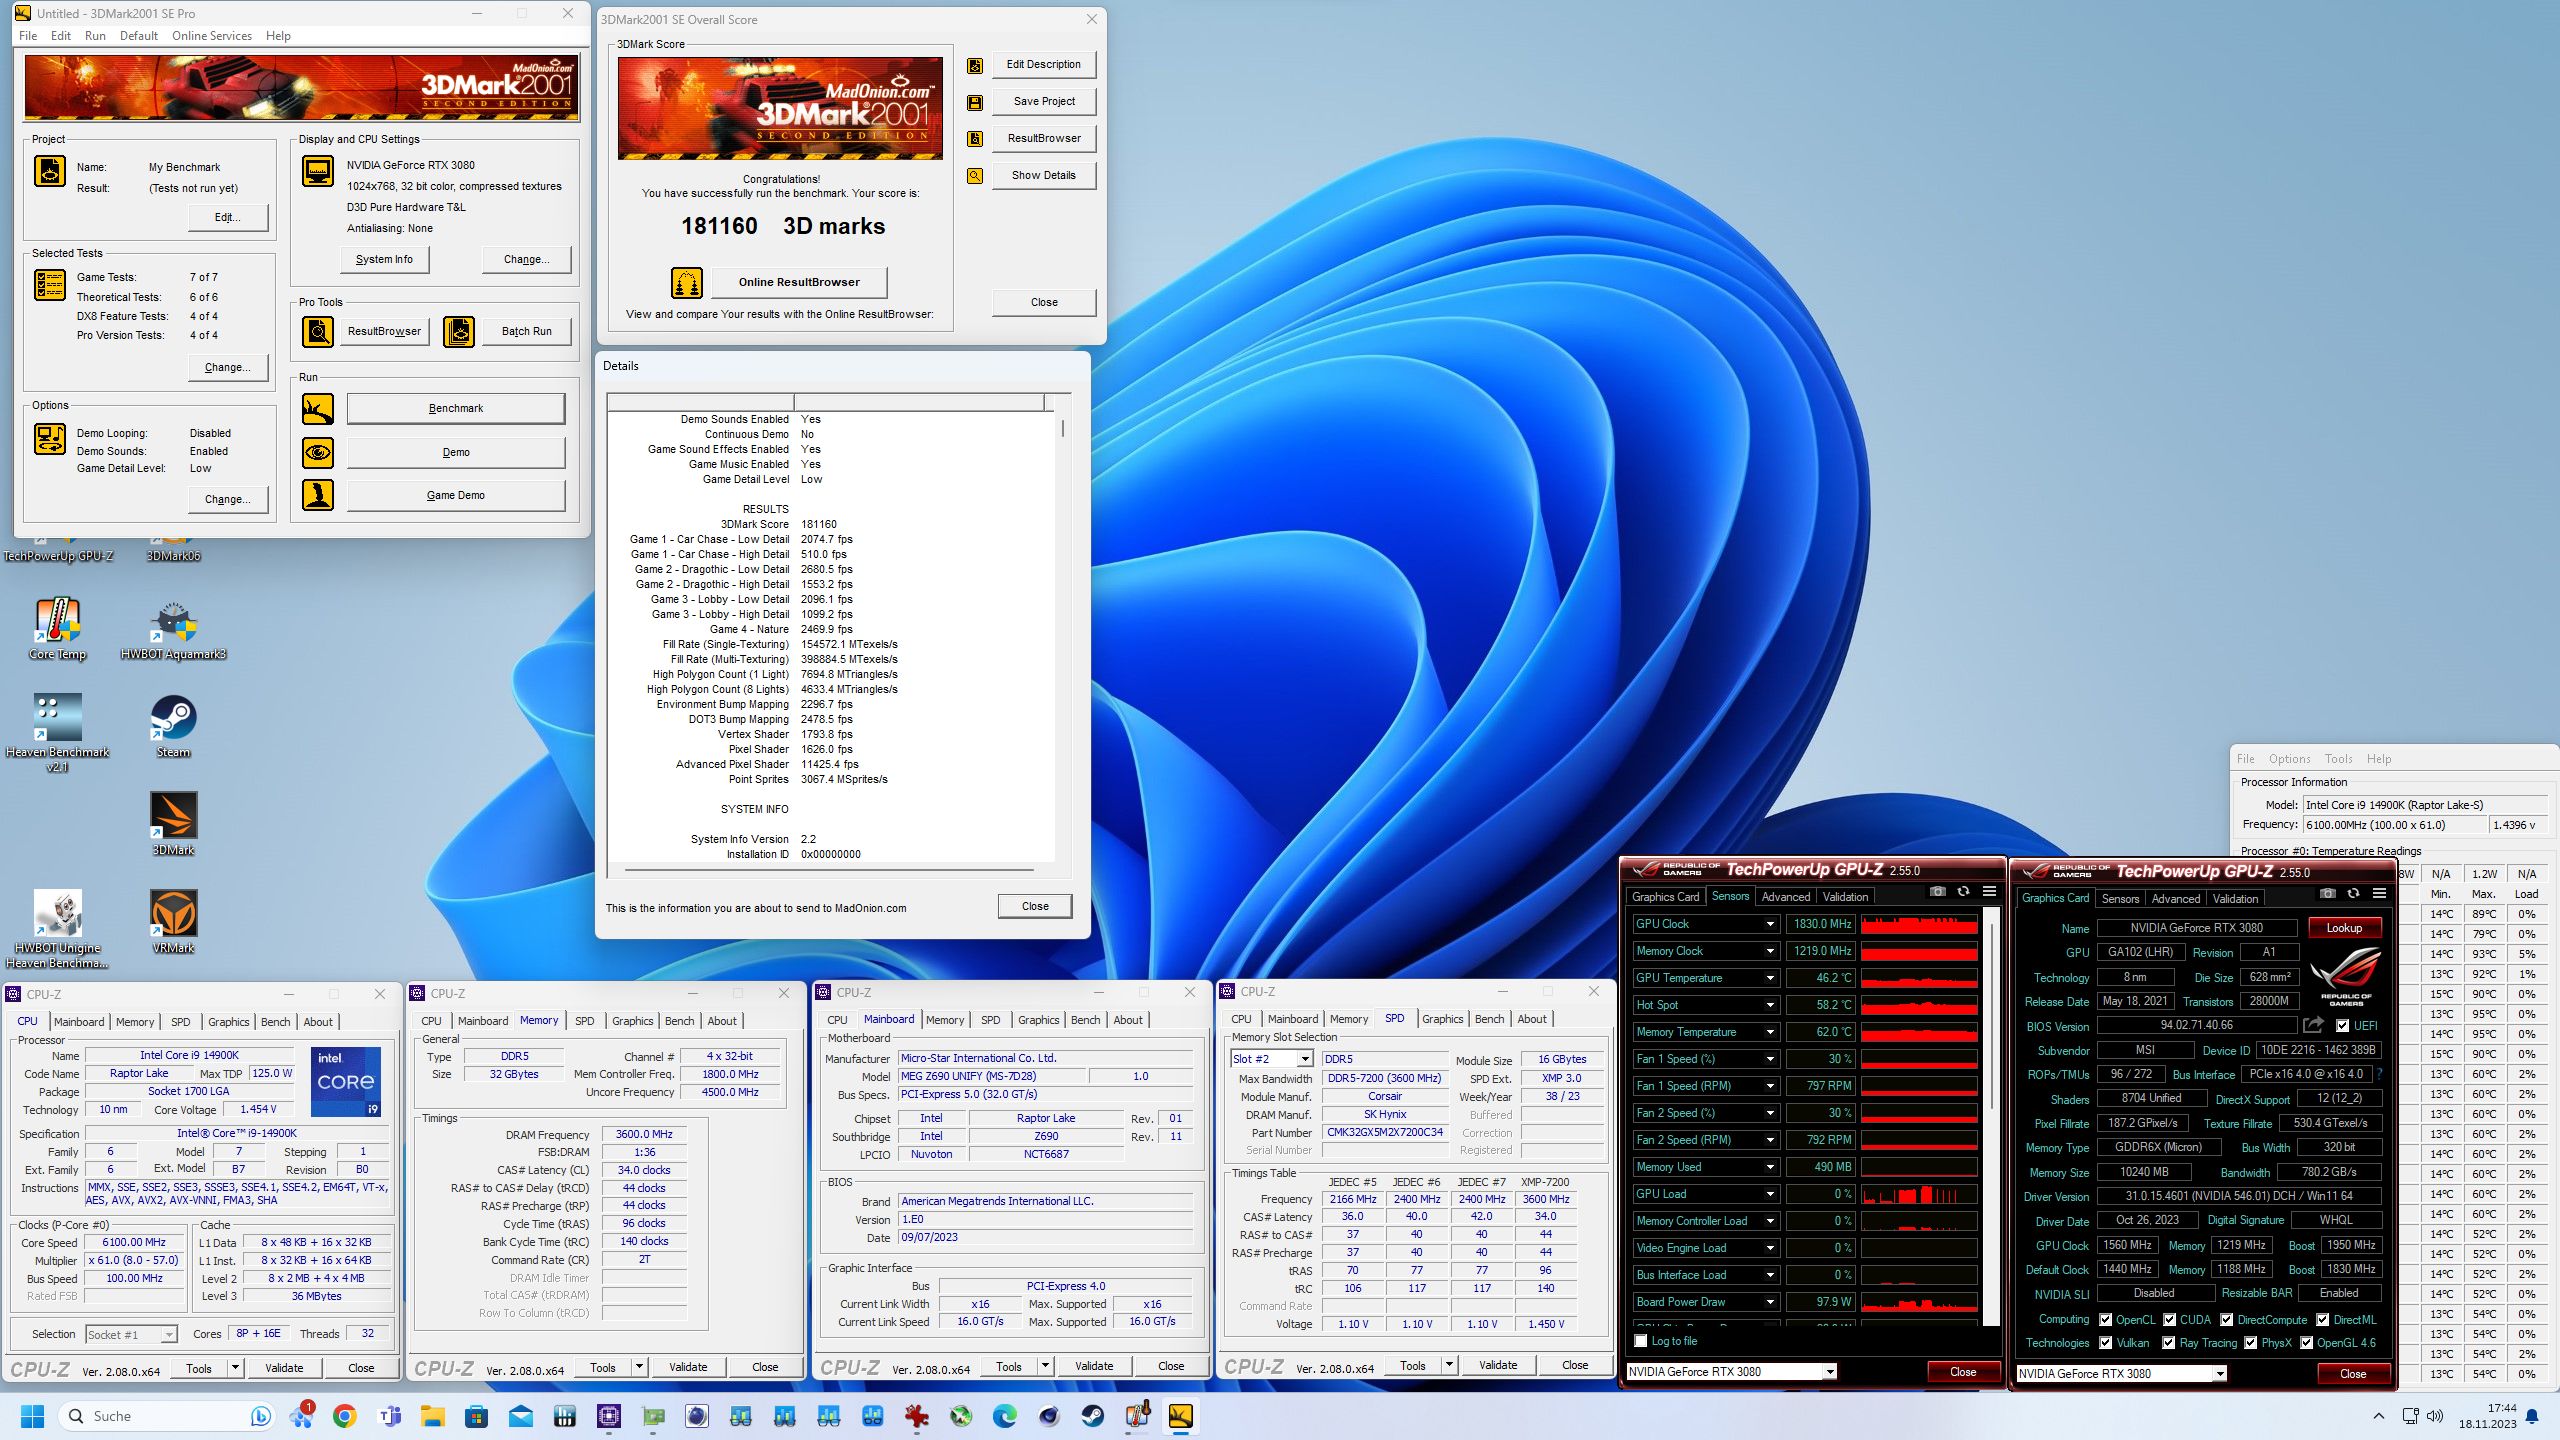
Task: Click Validate button in CPU-Z Mainboard window
Action: tap(1093, 1366)
